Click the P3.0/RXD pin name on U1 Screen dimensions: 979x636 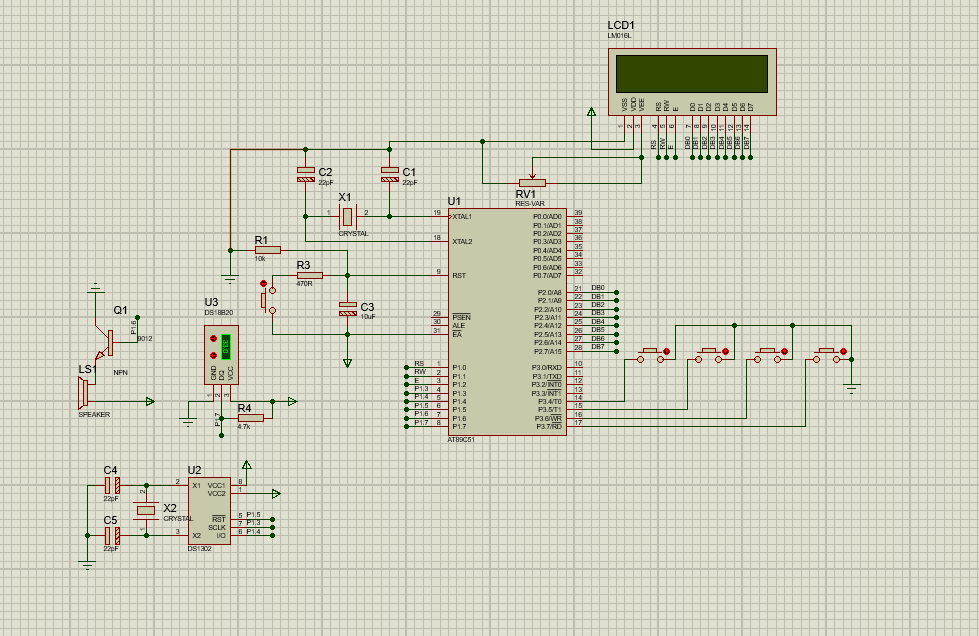pos(547,368)
